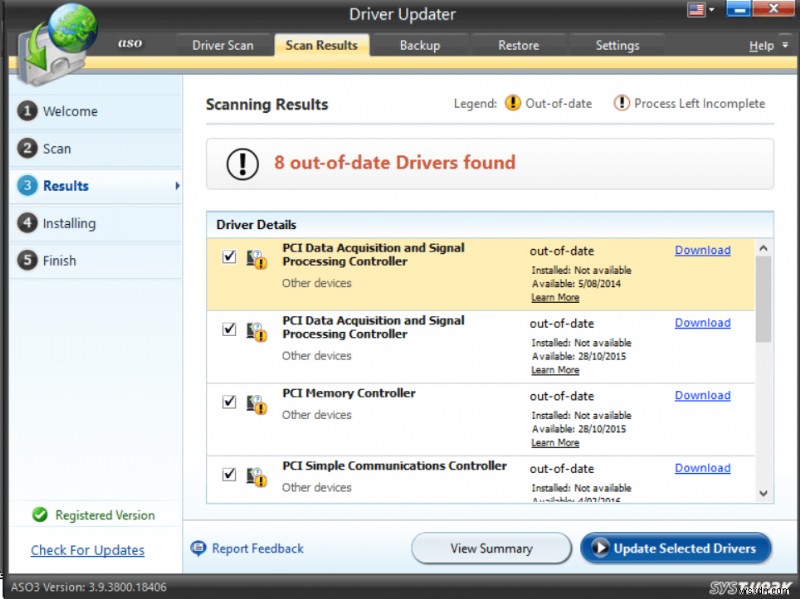Click device icon of 5/08/2014 driver row
Image resolution: width=800 pixels, height=599 pixels.
tap(257, 259)
